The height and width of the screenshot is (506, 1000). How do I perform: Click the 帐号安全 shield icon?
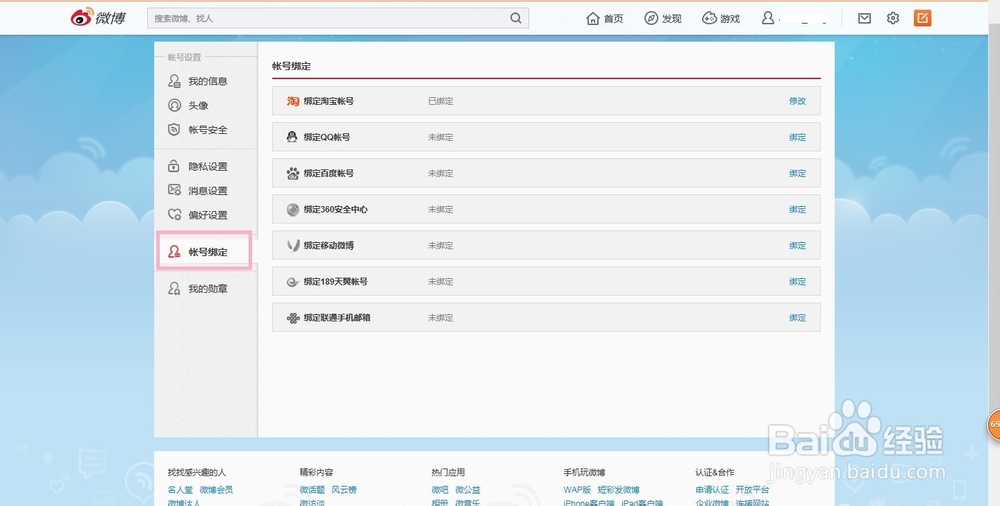174,130
